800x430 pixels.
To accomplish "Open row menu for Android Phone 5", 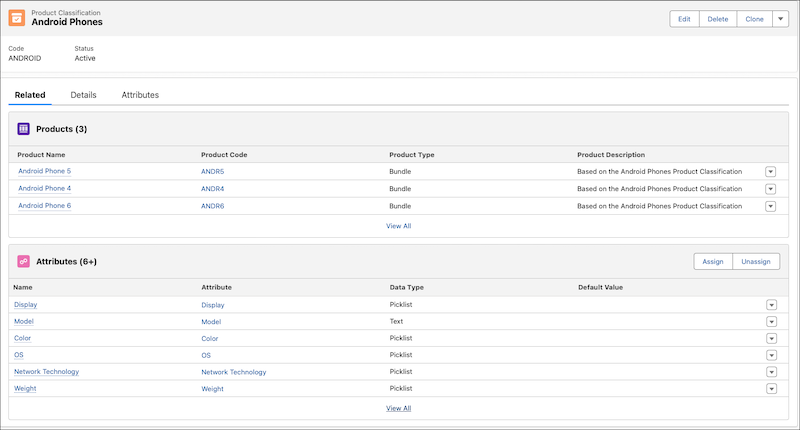I will tap(770, 172).
